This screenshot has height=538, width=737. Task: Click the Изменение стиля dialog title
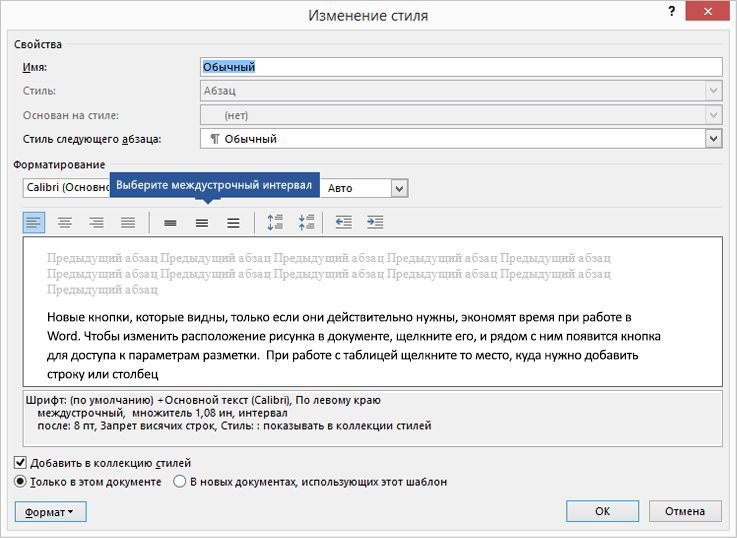click(x=368, y=16)
